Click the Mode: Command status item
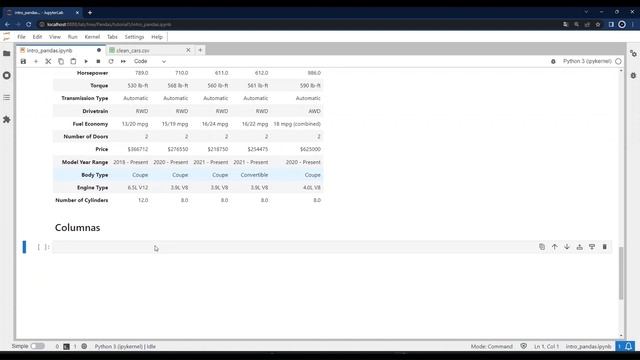Screen dimensions: 640x360 tap(491, 347)
